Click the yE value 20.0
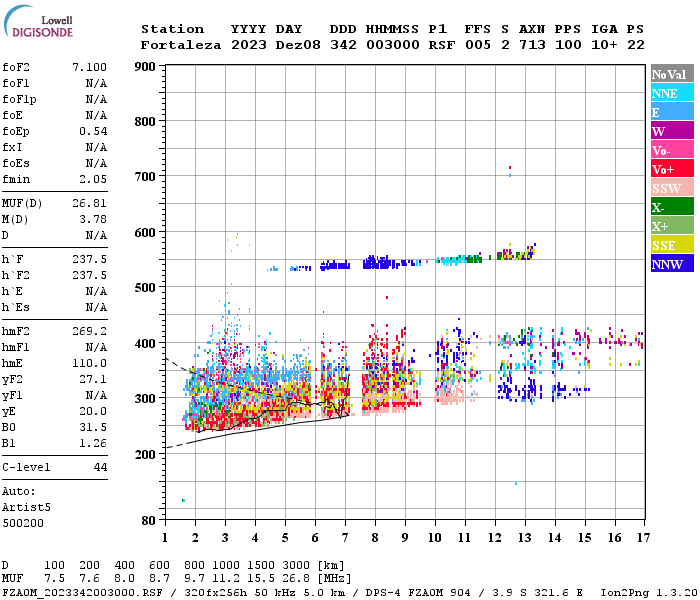 point(93,412)
